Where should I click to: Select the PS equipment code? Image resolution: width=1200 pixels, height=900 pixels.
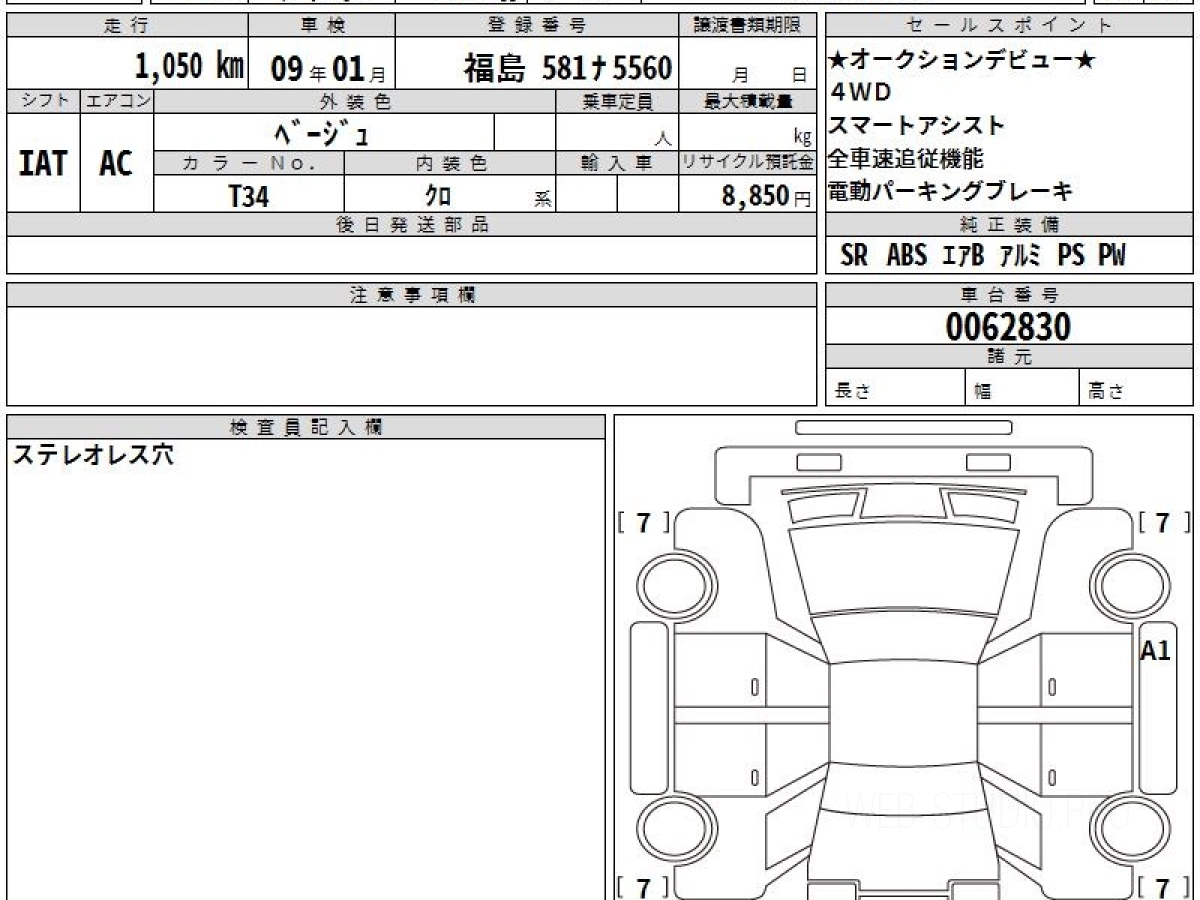pyautogui.click(x=1071, y=256)
